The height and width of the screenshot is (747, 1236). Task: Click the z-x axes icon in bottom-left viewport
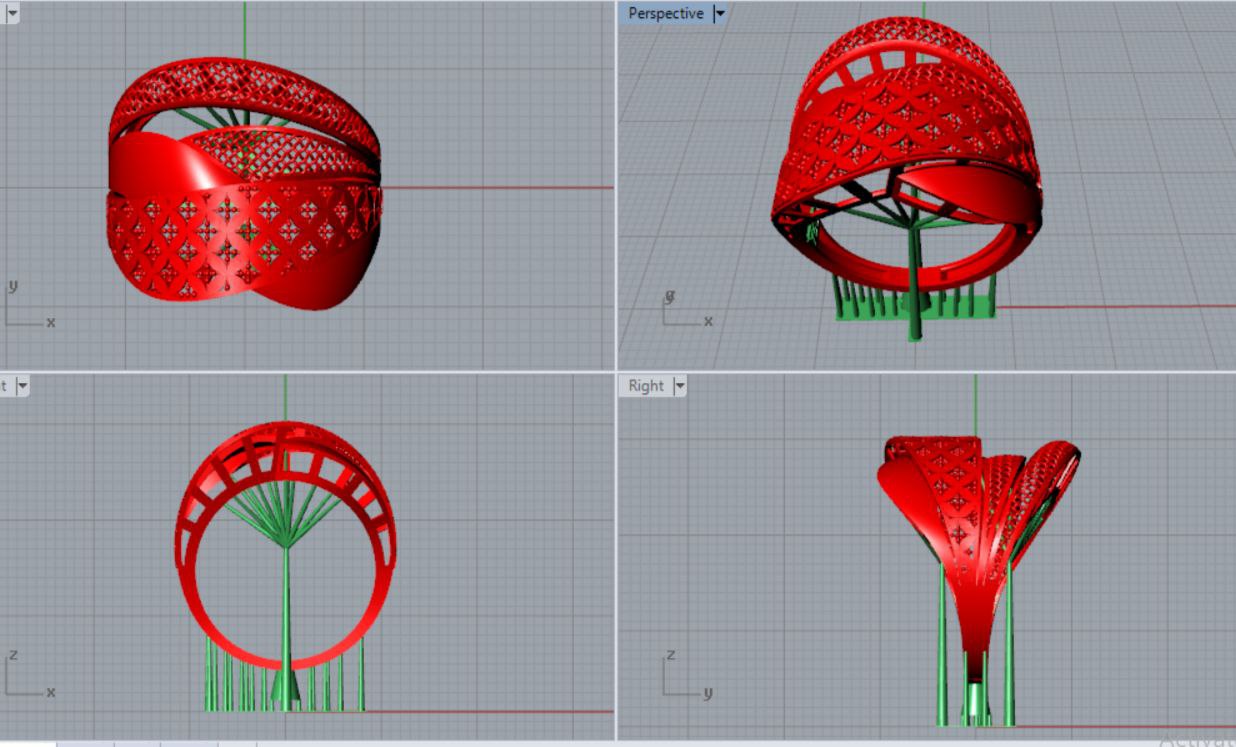click(28, 675)
